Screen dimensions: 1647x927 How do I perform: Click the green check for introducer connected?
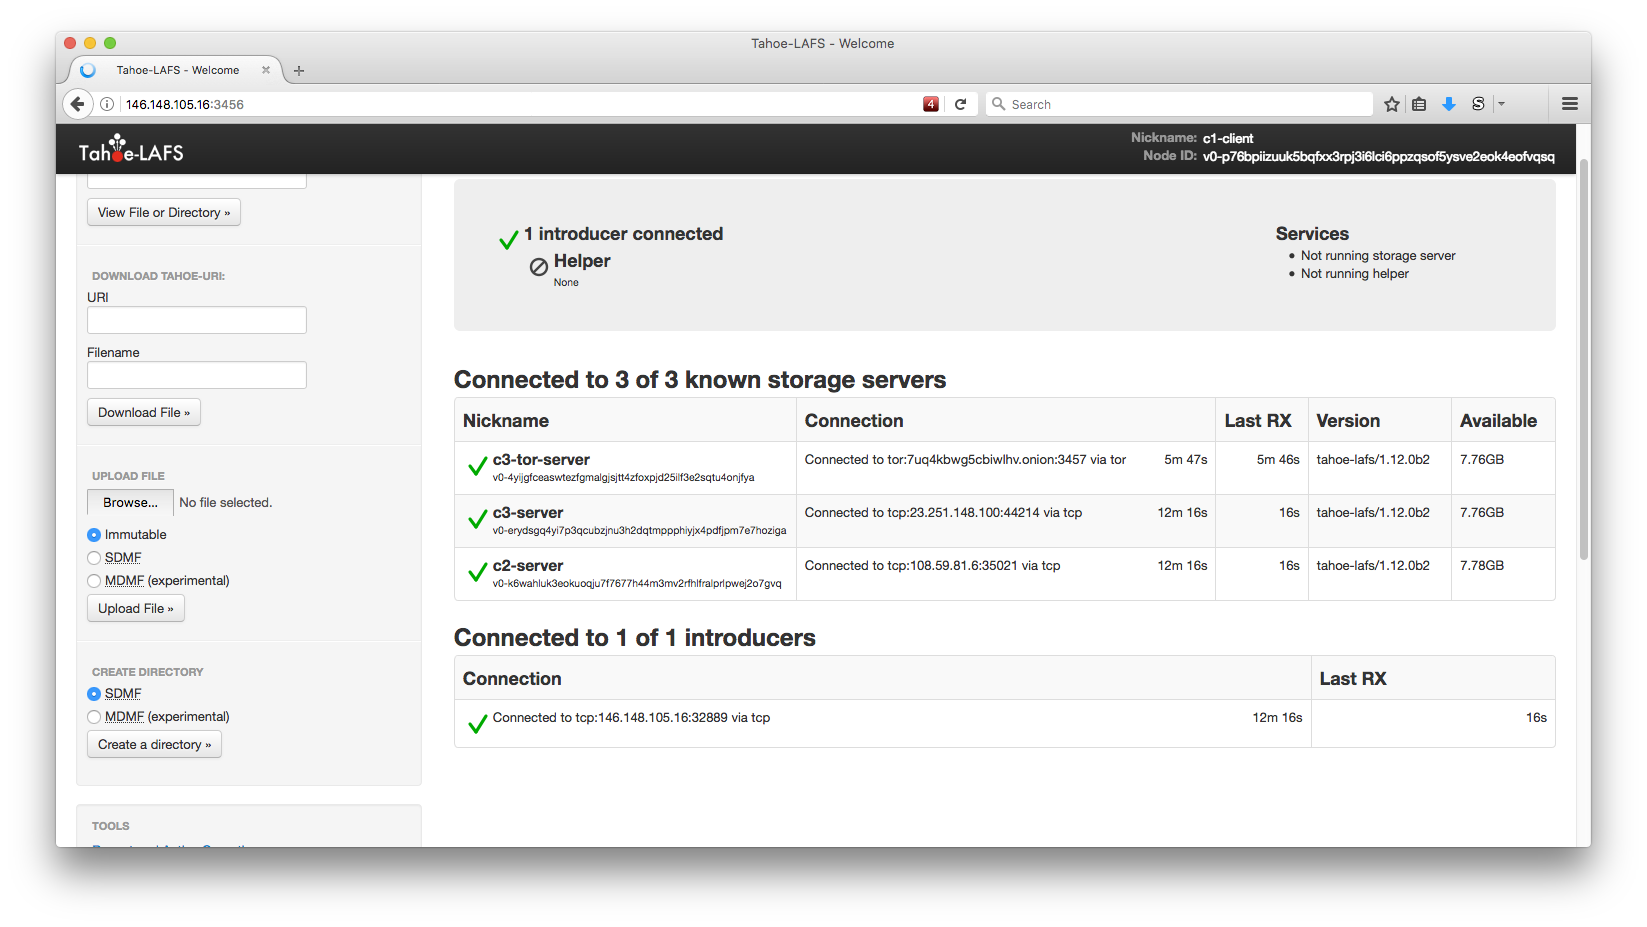pyautogui.click(x=509, y=239)
